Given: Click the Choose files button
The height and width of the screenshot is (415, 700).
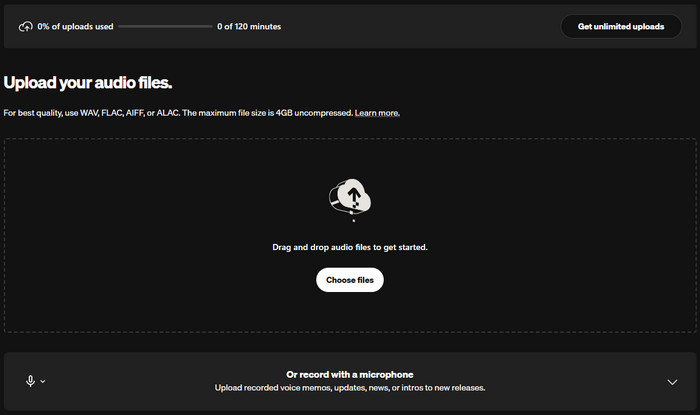Looking at the screenshot, I should pos(350,280).
